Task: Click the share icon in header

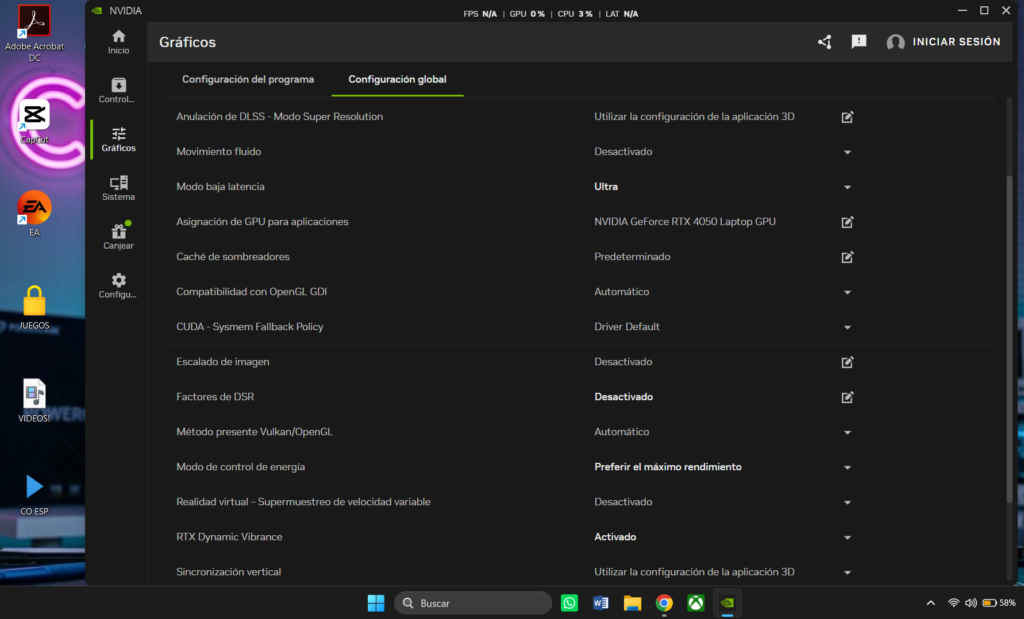Action: click(825, 42)
